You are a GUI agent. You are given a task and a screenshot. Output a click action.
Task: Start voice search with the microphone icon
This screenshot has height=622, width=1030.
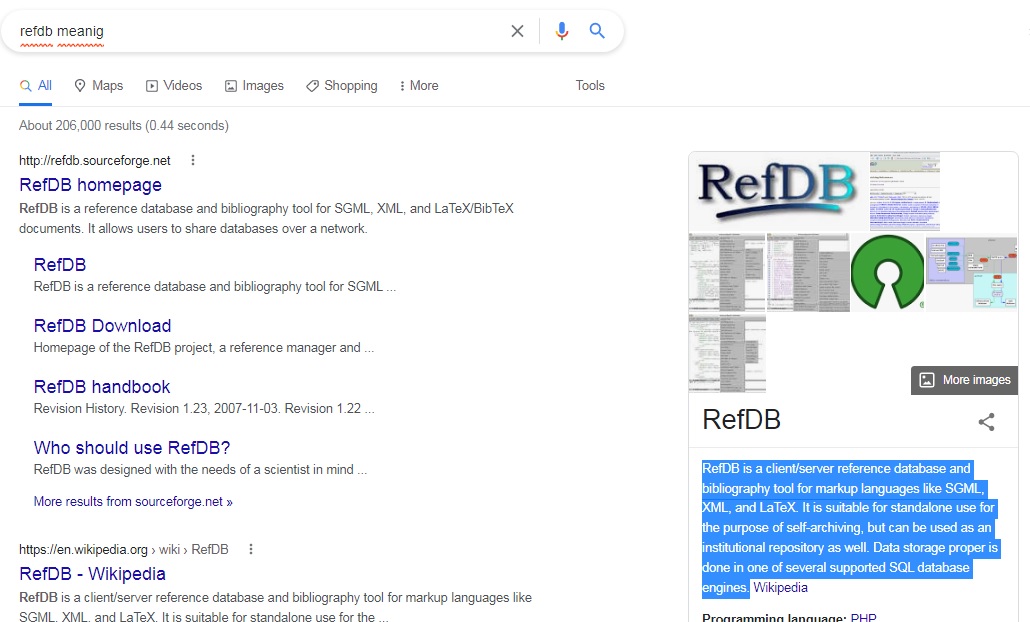(x=562, y=31)
